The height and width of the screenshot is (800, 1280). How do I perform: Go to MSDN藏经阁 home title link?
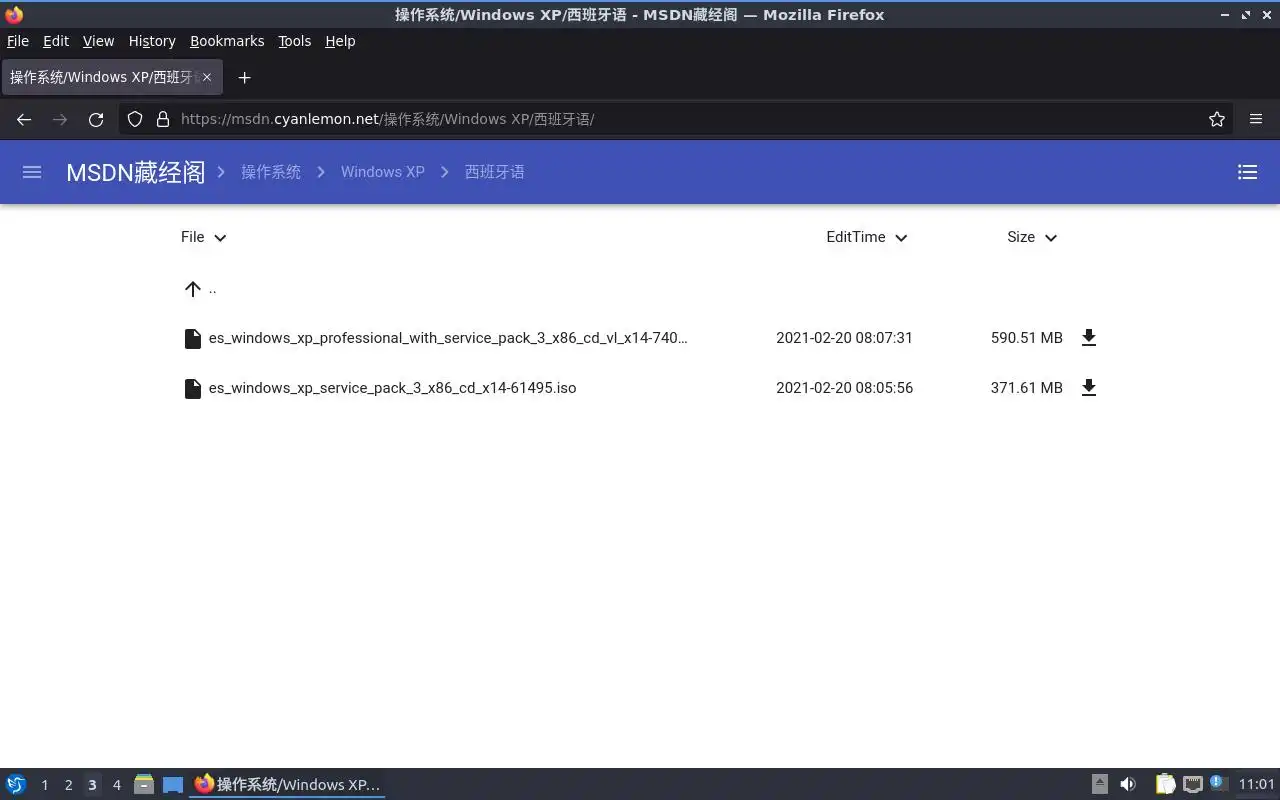pos(136,172)
